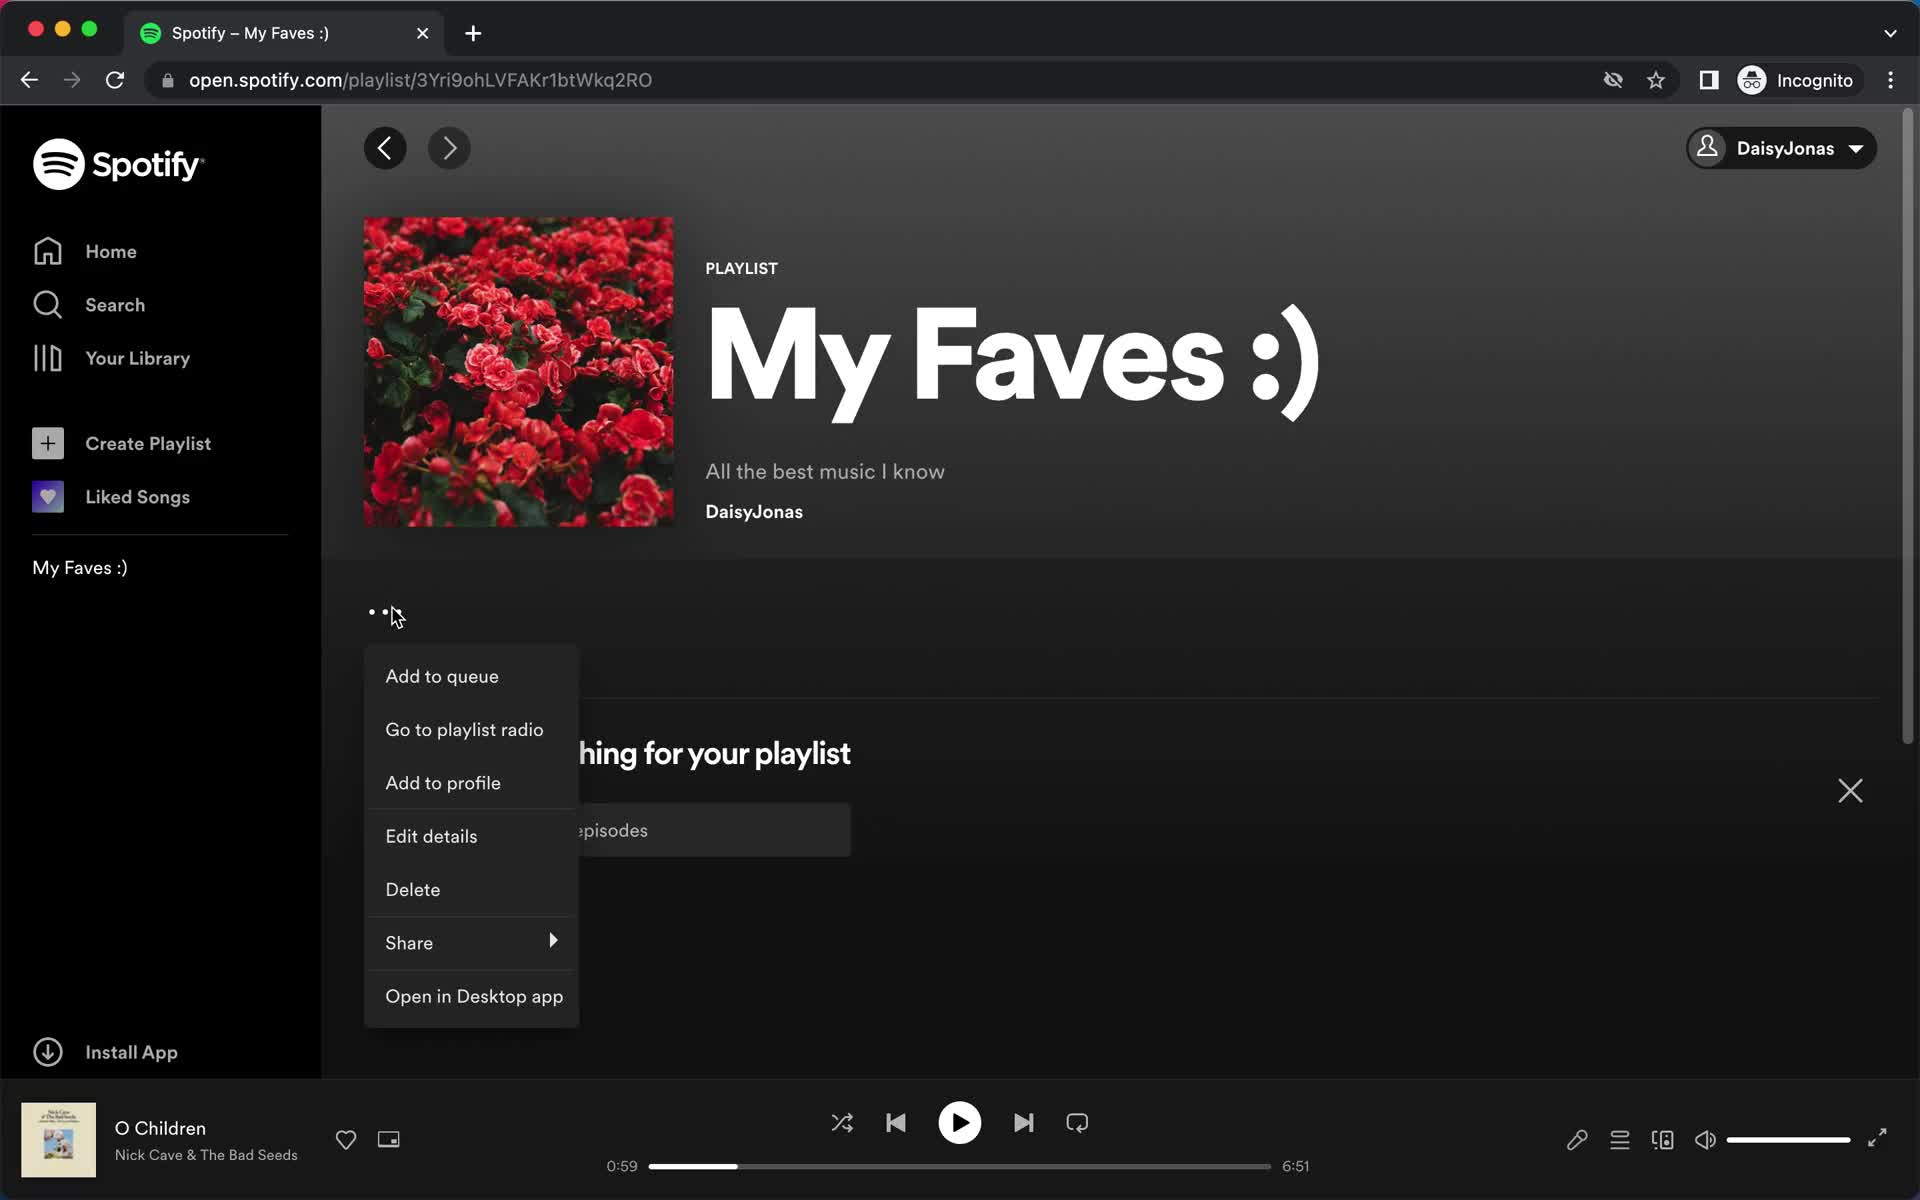1920x1200 pixels.
Task: Select Edit details from context menu
Action: tap(431, 835)
